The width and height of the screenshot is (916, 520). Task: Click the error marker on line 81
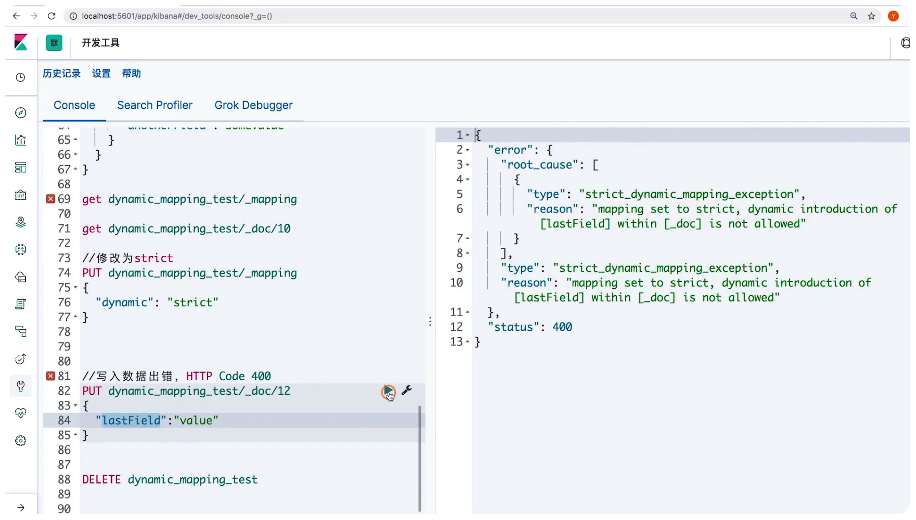[x=50, y=376]
